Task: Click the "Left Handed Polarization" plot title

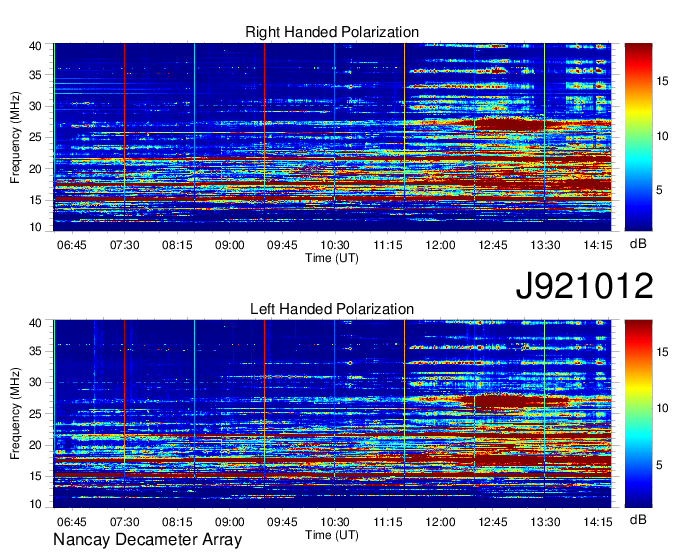Action: point(332,309)
